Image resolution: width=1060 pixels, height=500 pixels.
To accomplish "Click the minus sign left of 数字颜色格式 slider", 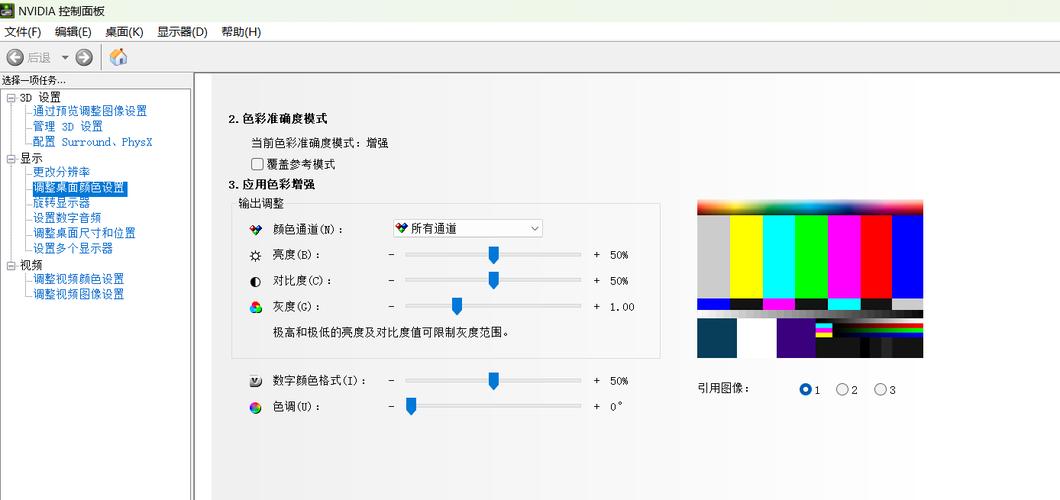I will point(391,380).
